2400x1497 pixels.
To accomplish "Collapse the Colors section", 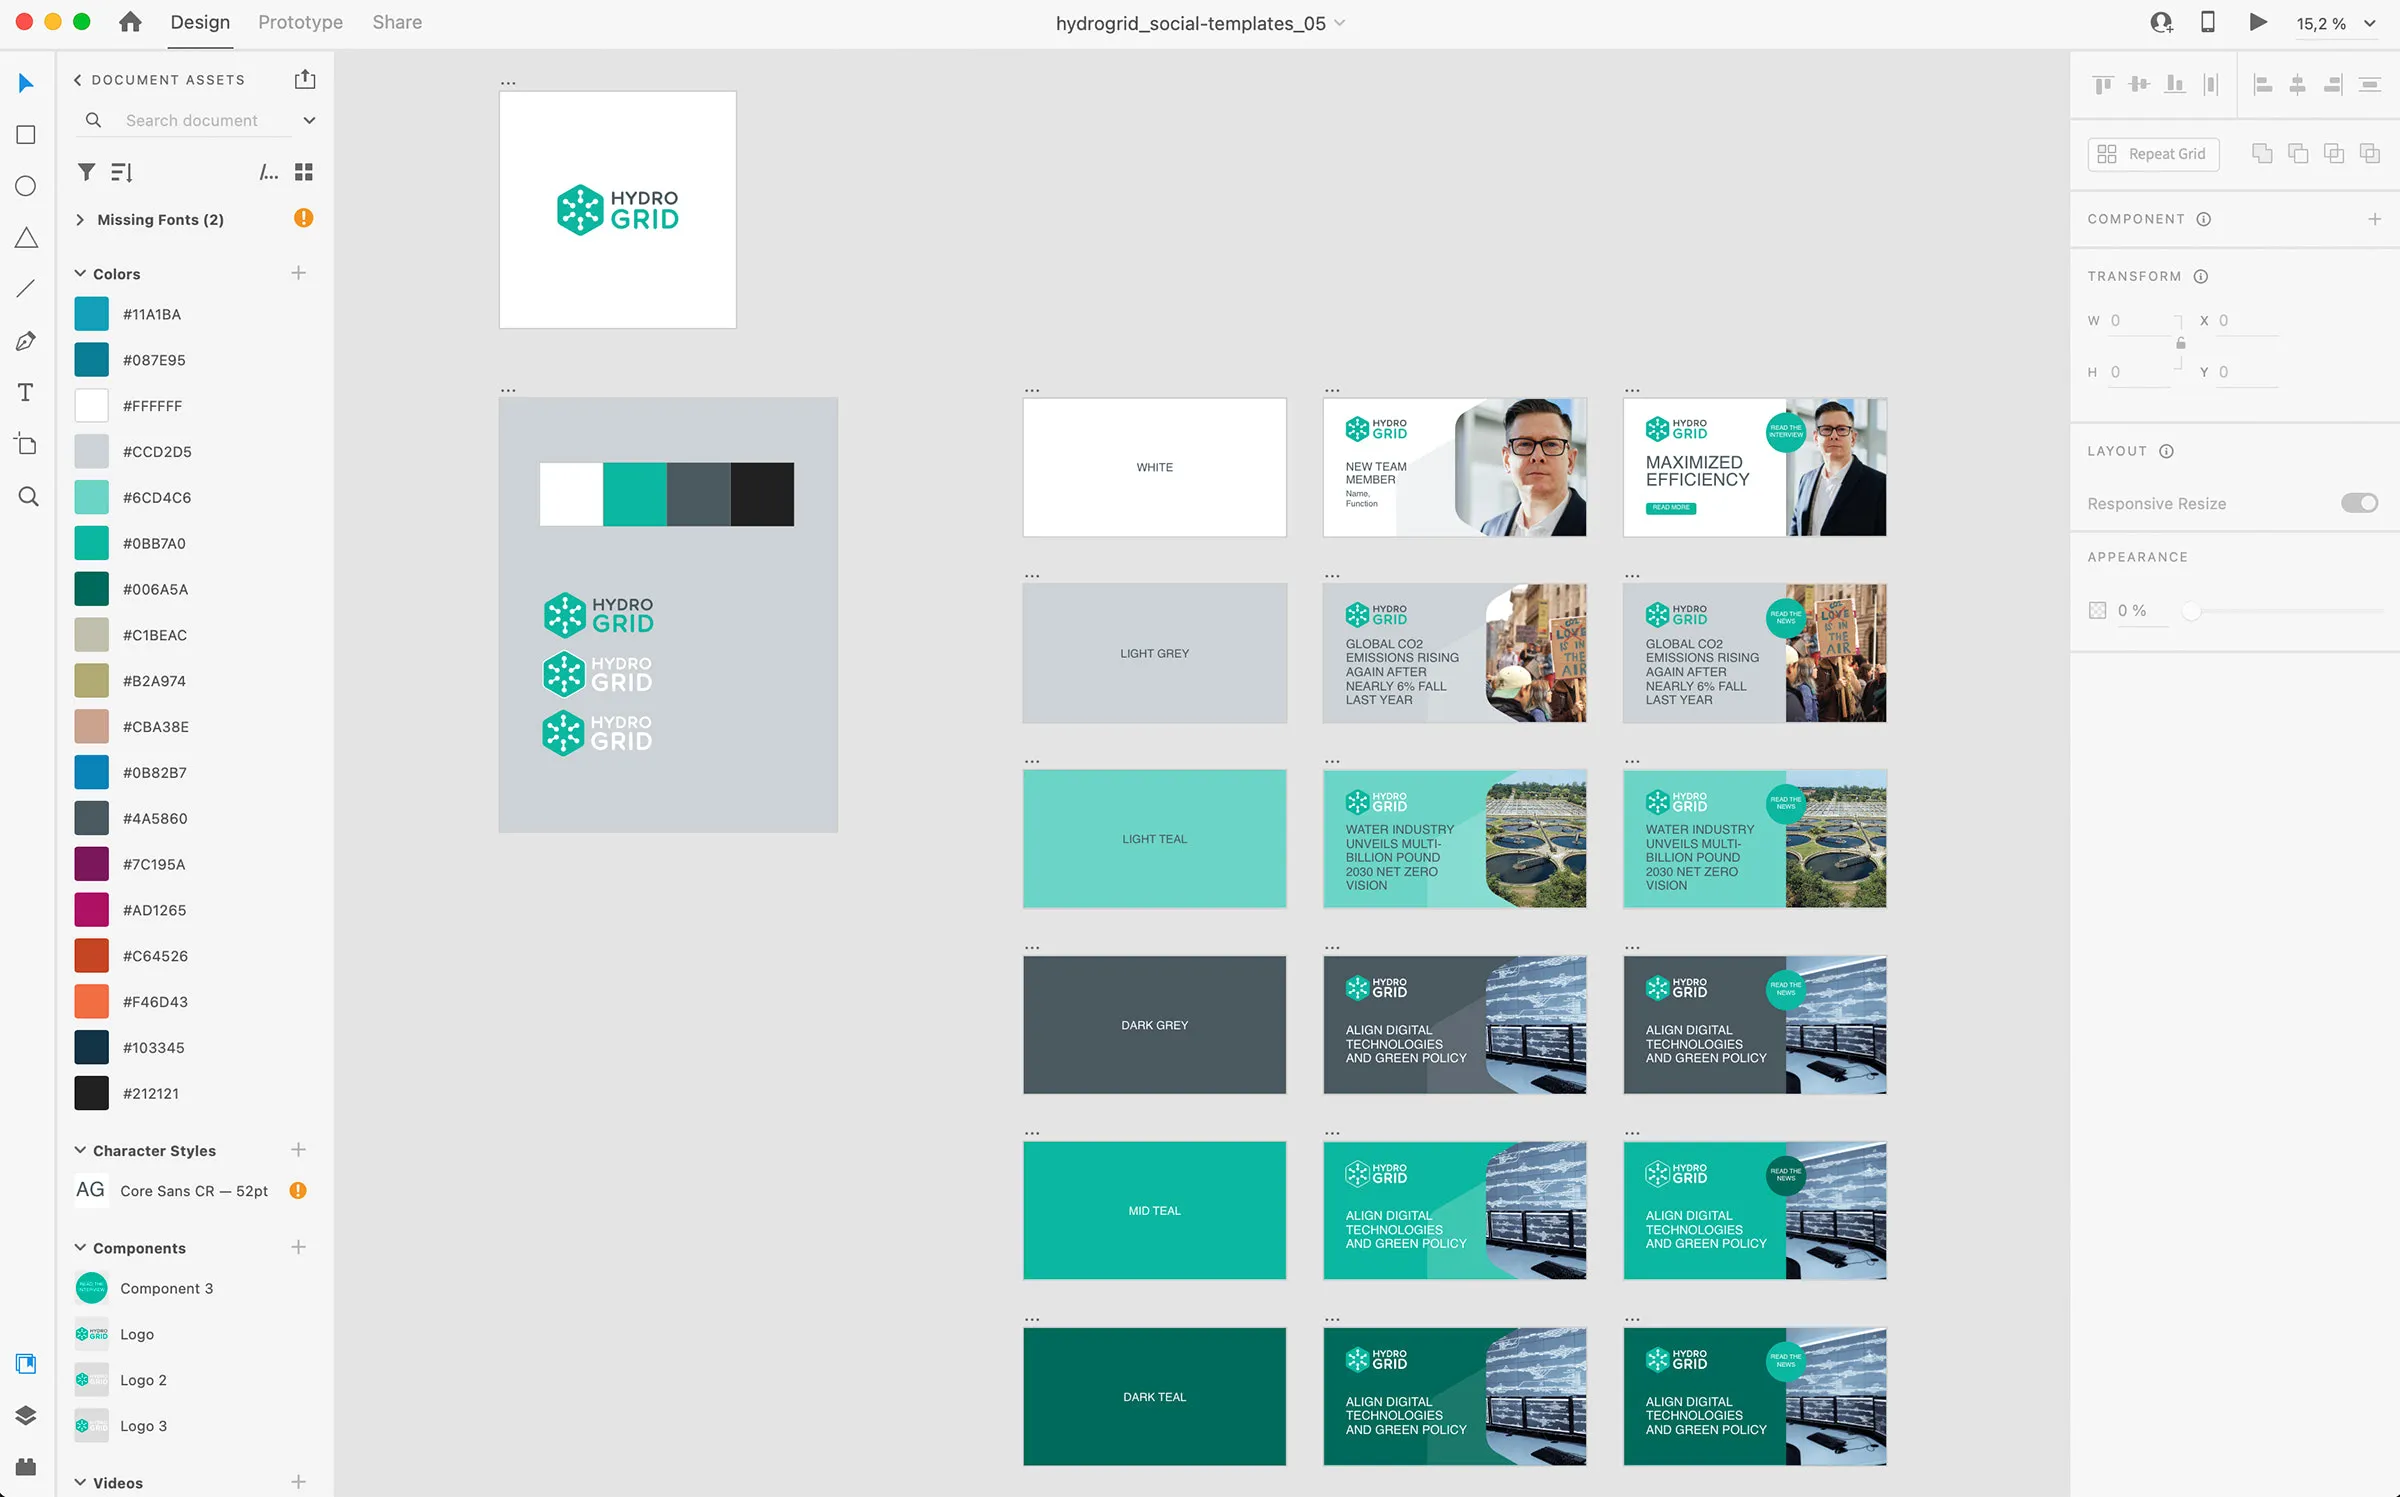I will click(x=80, y=273).
